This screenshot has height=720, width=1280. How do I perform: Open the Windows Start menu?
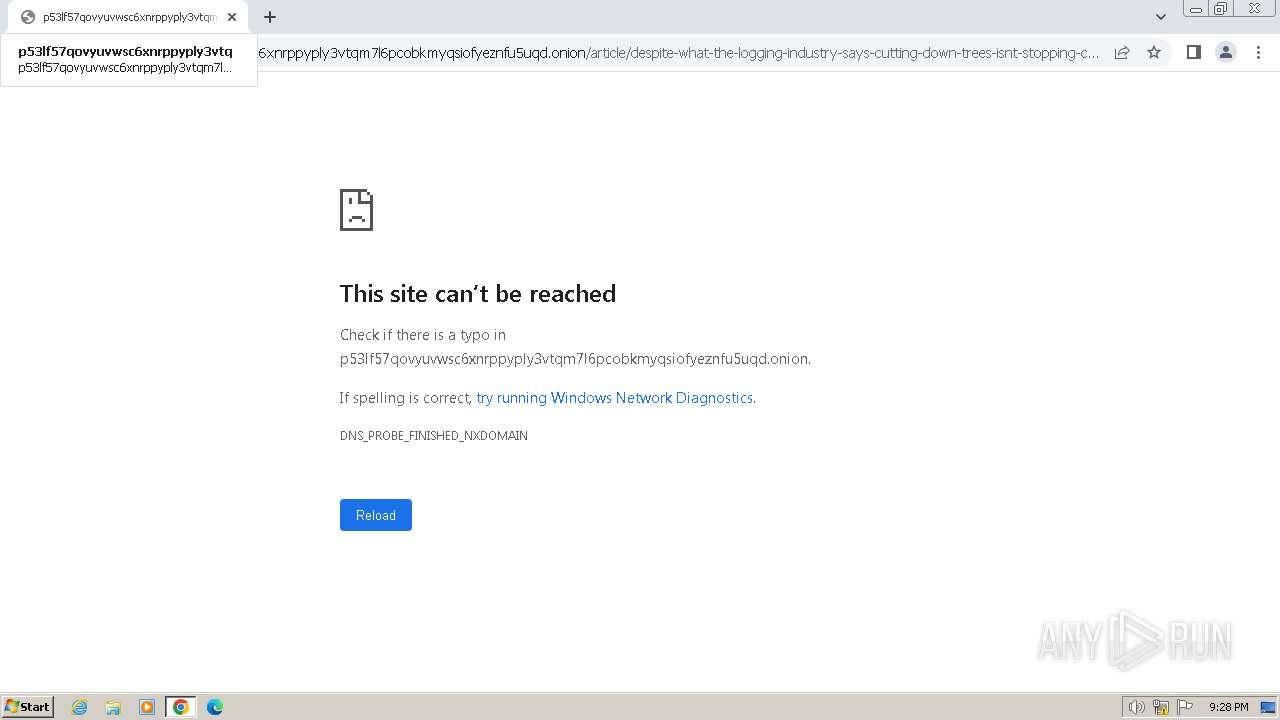tap(28, 707)
